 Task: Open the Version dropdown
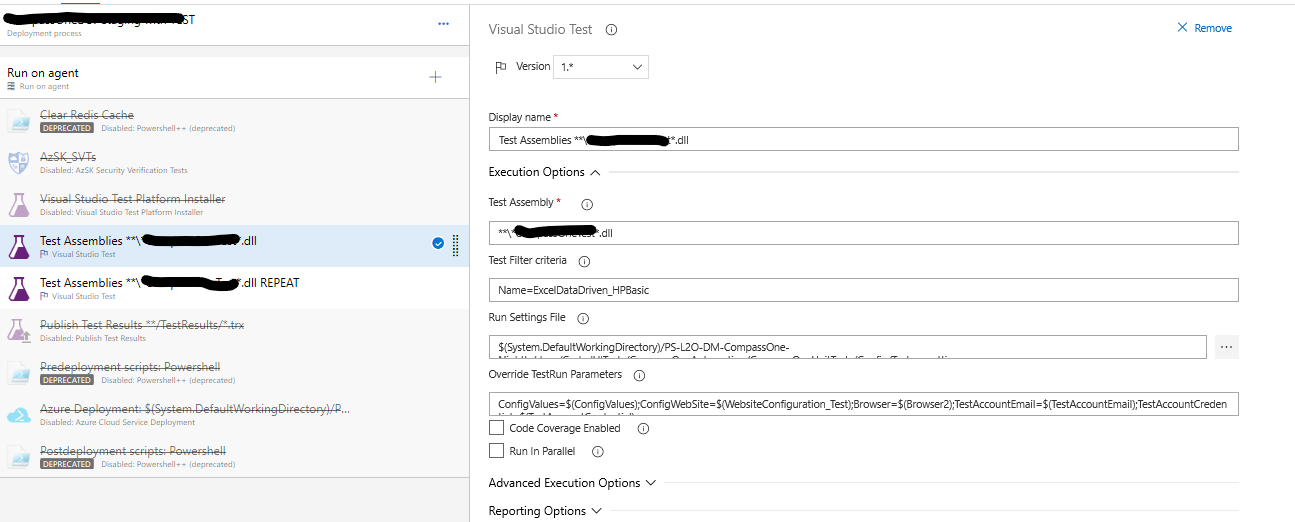(x=603, y=67)
